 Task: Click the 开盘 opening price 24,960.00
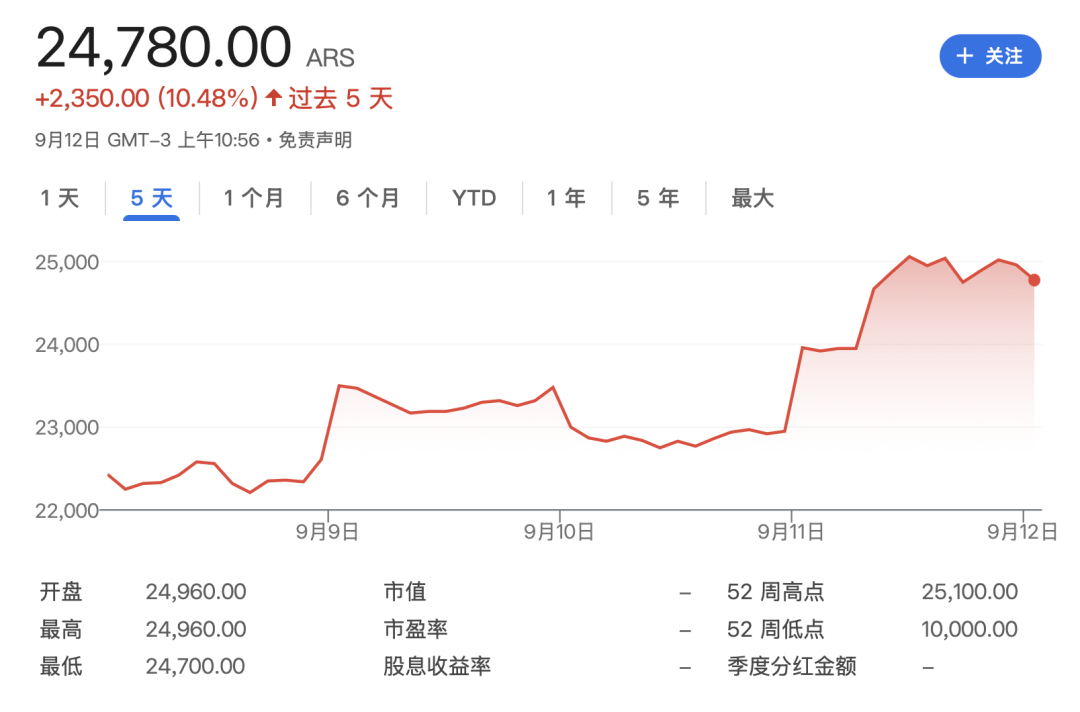point(195,592)
